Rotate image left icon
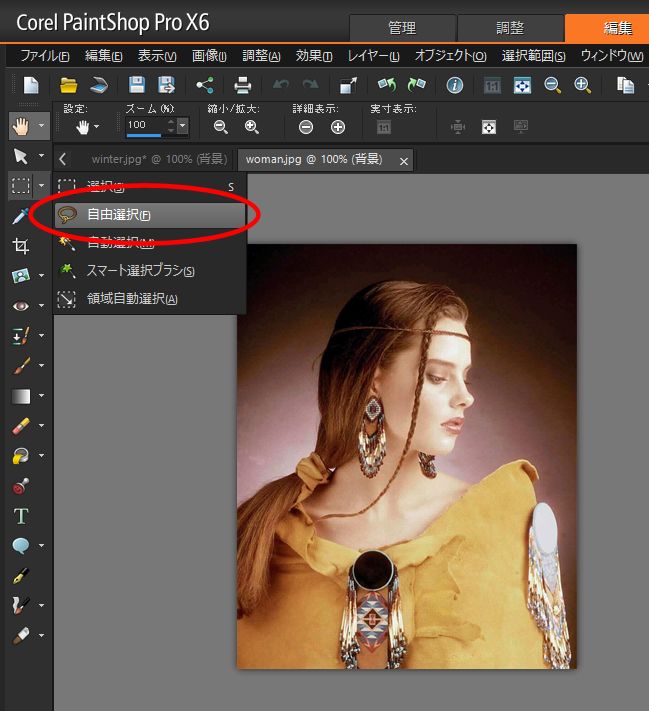Image resolution: width=649 pixels, height=711 pixels. pos(387,85)
